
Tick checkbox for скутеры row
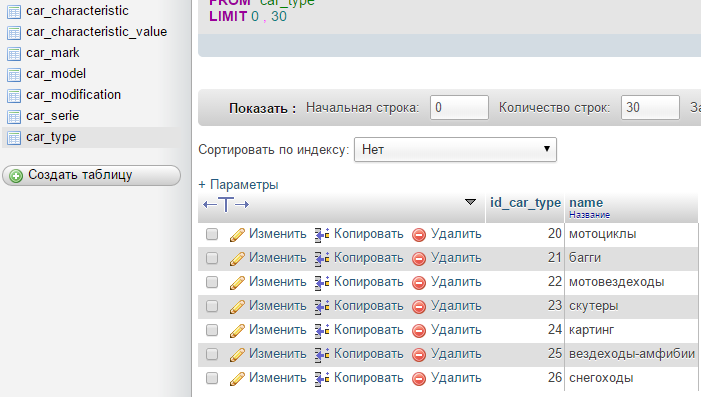coord(212,306)
